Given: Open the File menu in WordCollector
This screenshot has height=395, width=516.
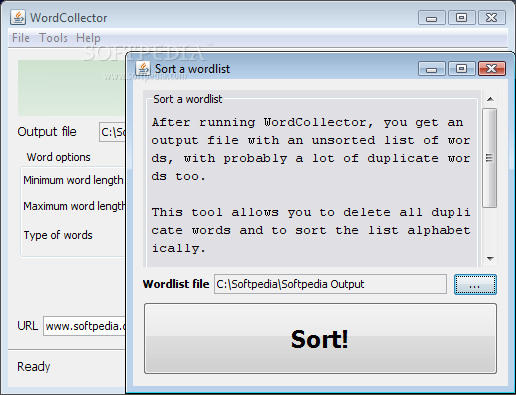Looking at the screenshot, I should coord(21,38).
